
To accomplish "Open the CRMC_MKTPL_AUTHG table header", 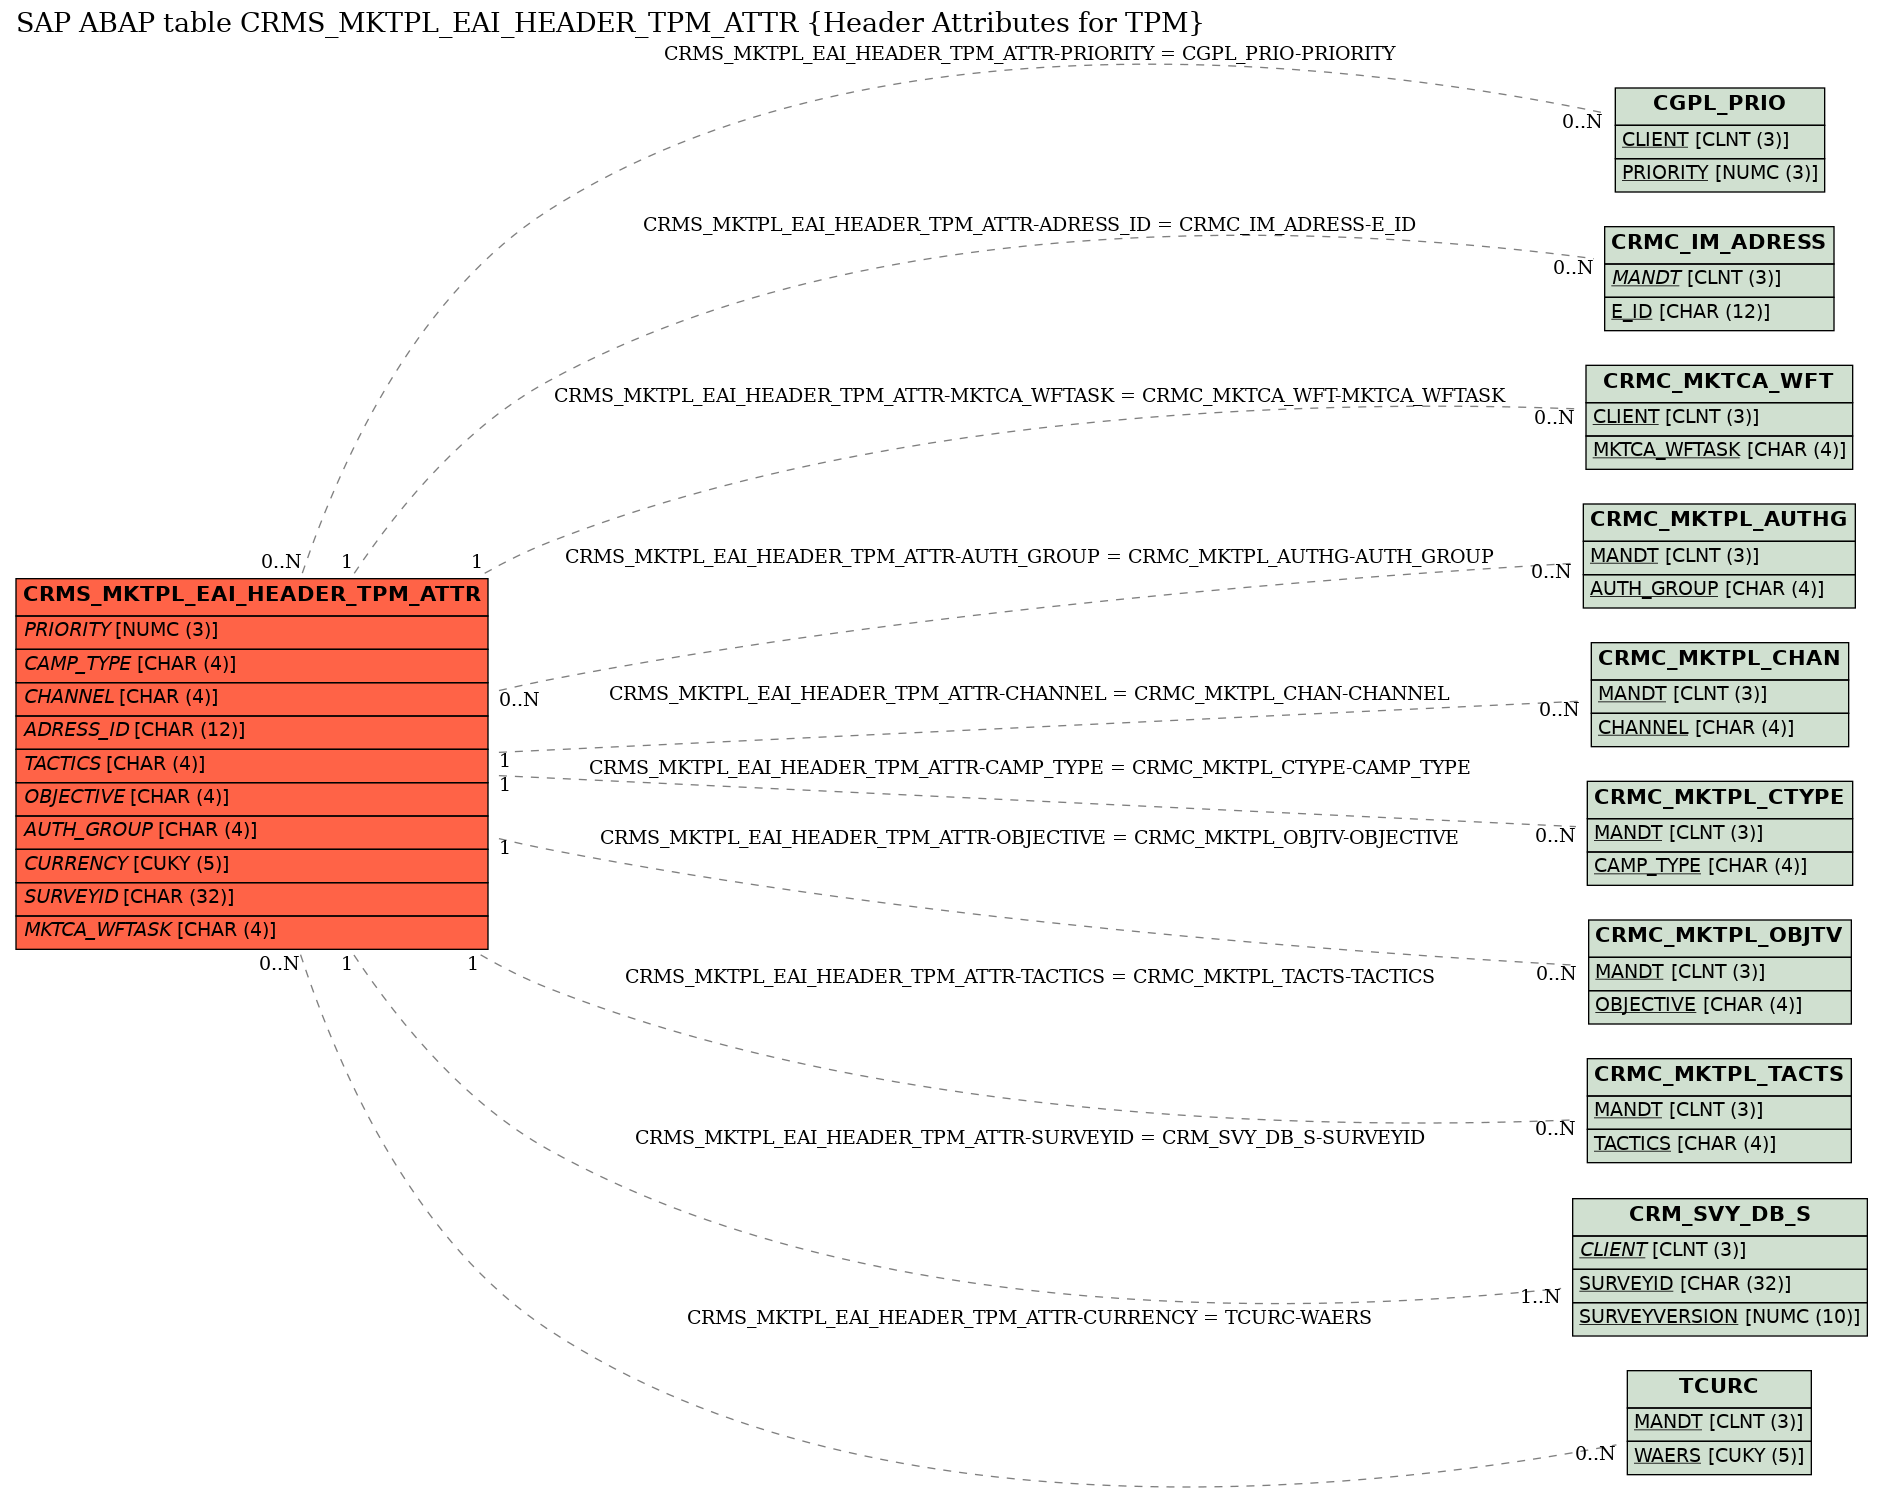I will point(1719,521).
